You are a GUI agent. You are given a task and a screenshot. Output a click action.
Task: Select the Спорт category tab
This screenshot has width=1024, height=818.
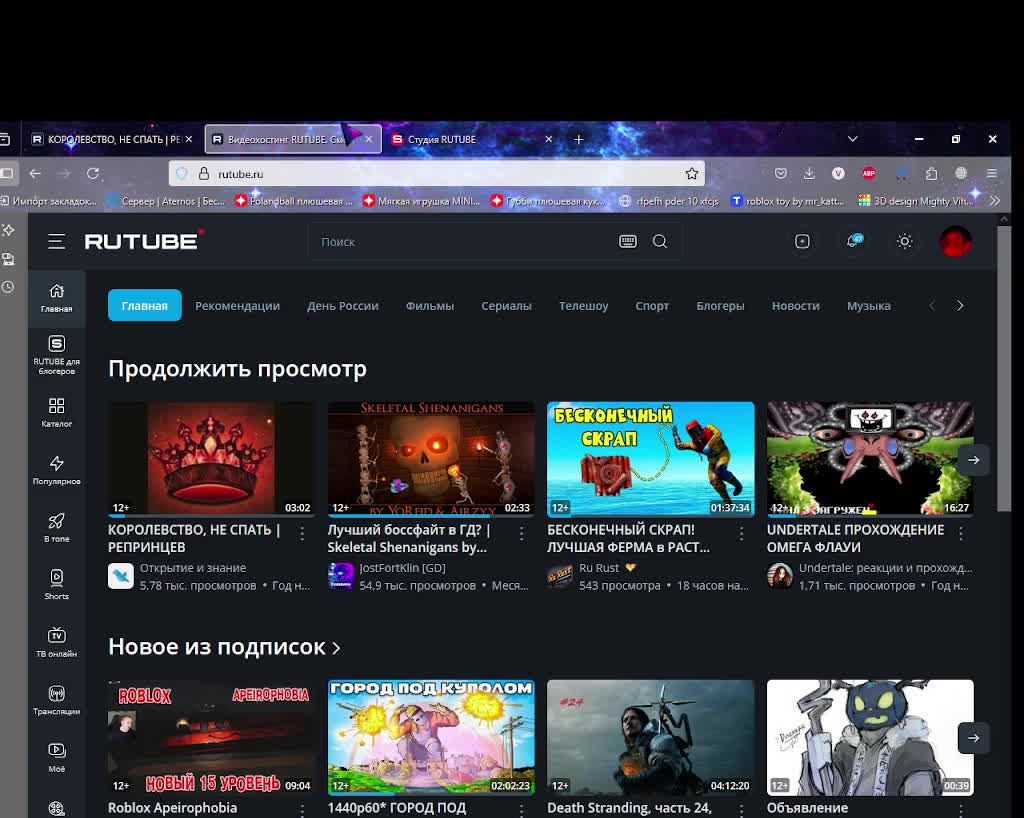[x=652, y=306]
